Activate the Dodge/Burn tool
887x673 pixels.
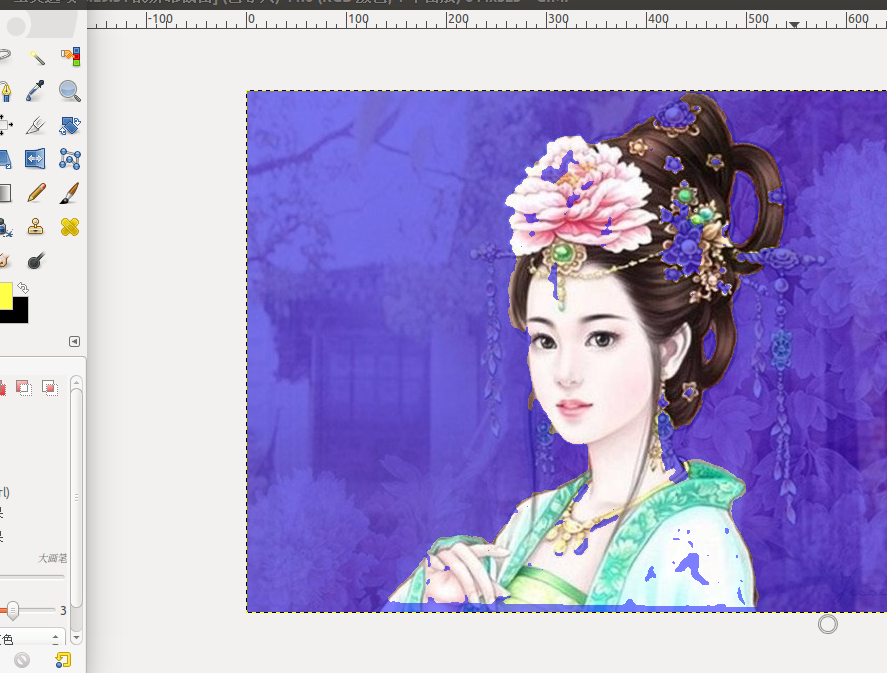[x=37, y=260]
